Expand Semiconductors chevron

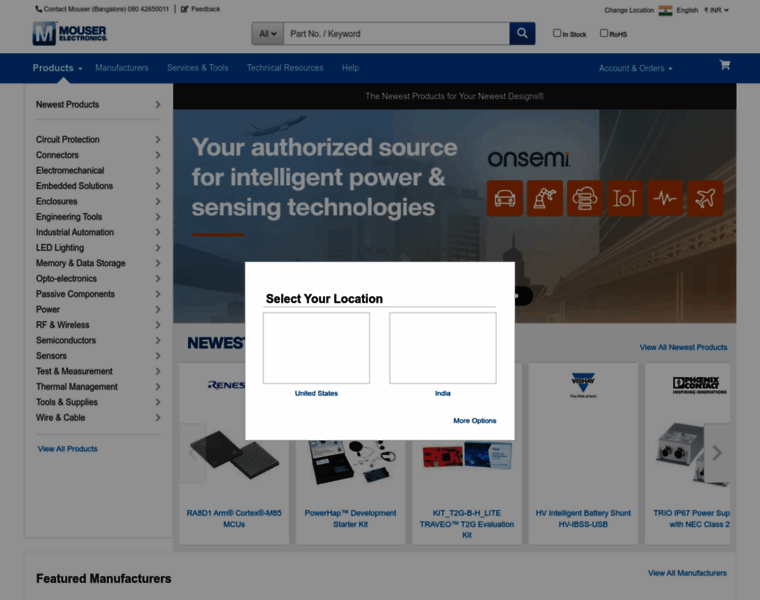click(158, 340)
